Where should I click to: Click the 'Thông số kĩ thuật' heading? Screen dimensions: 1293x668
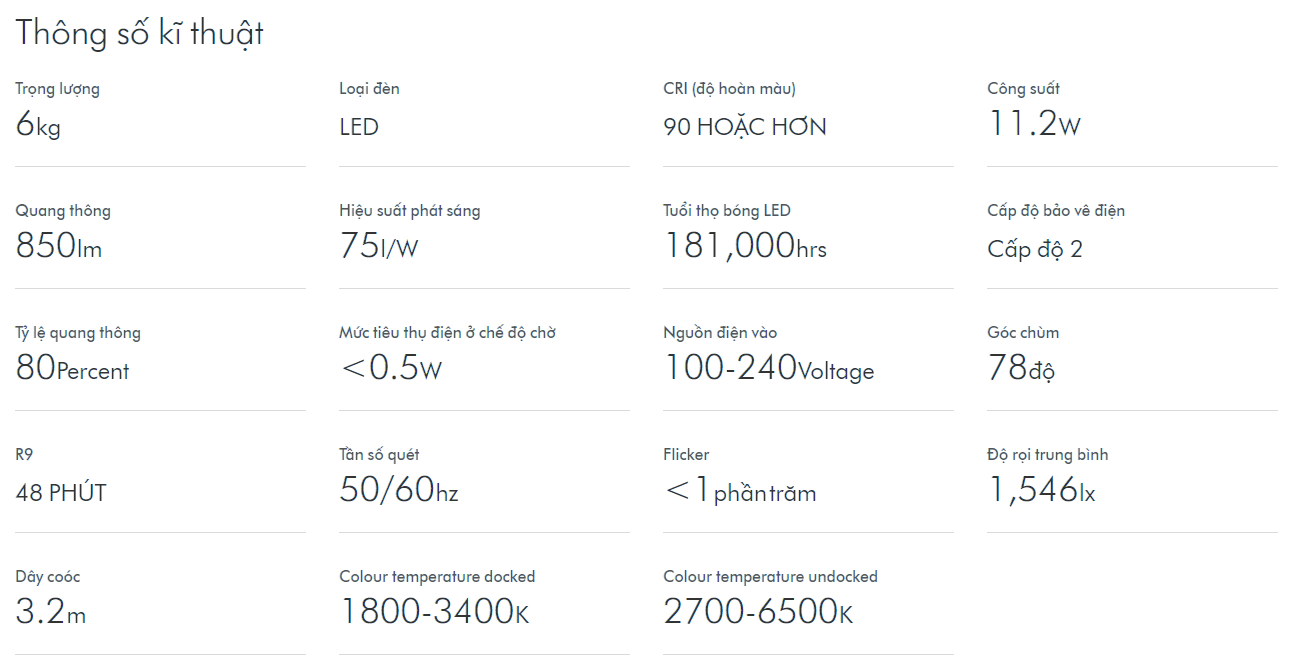139,33
